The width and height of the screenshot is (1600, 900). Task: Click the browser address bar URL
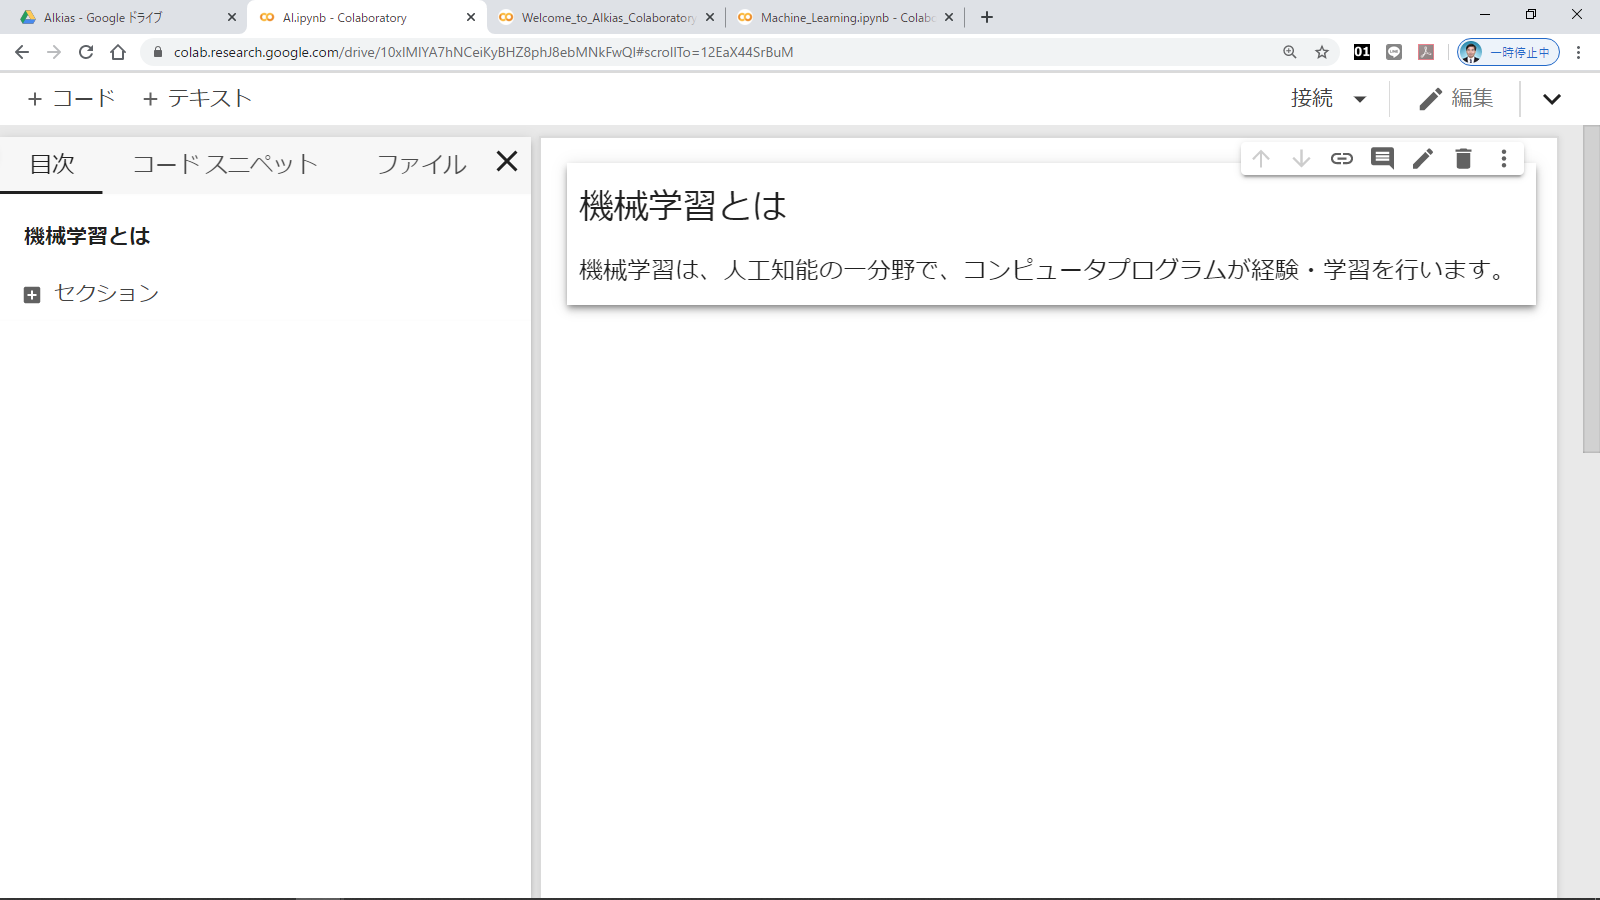(483, 52)
